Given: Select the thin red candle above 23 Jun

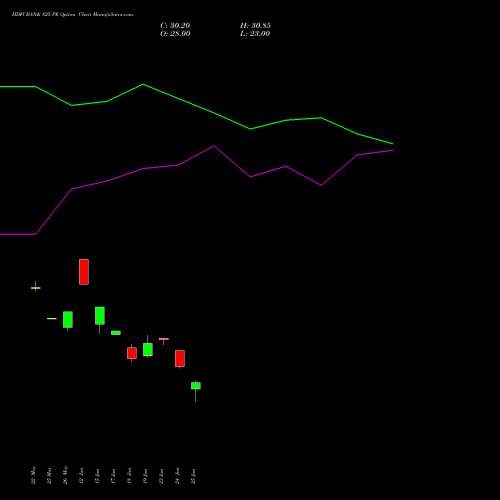Looking at the screenshot, I should pyautogui.click(x=164, y=339).
